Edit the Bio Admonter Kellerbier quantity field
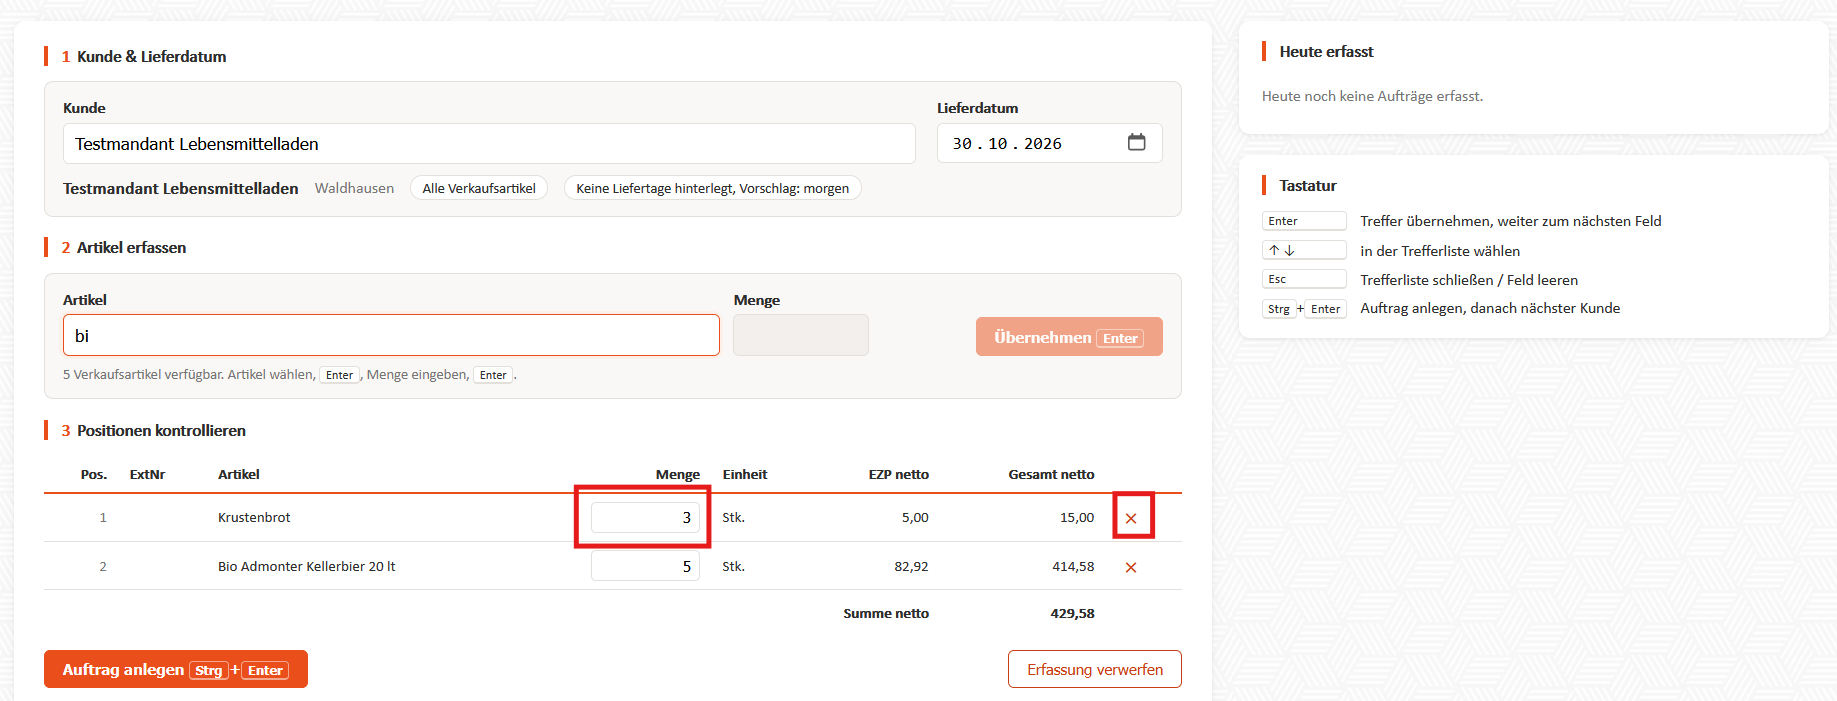Image resolution: width=1837 pixels, height=701 pixels. [x=645, y=566]
